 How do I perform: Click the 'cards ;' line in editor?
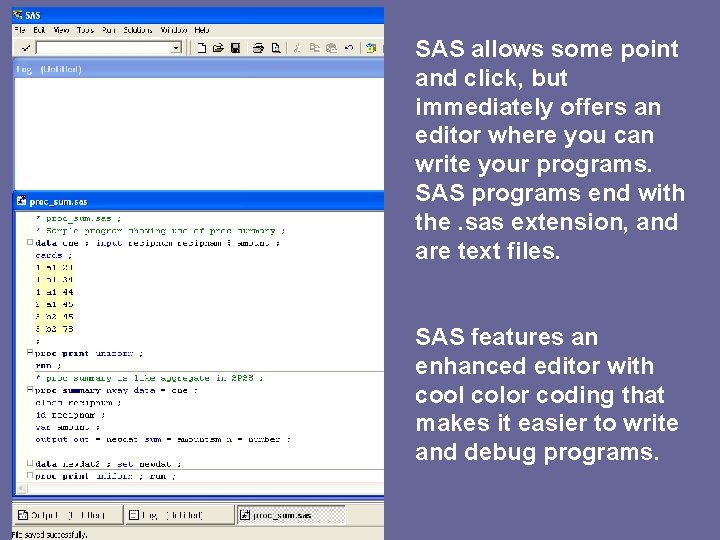coord(54,255)
